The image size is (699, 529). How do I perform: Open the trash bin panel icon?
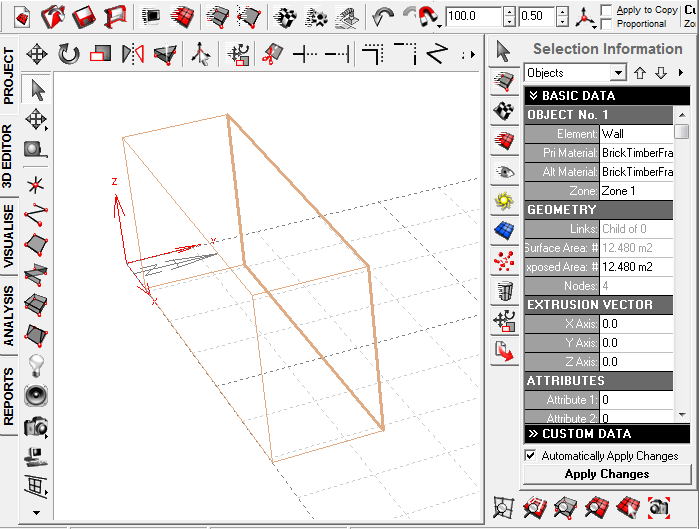(x=504, y=291)
